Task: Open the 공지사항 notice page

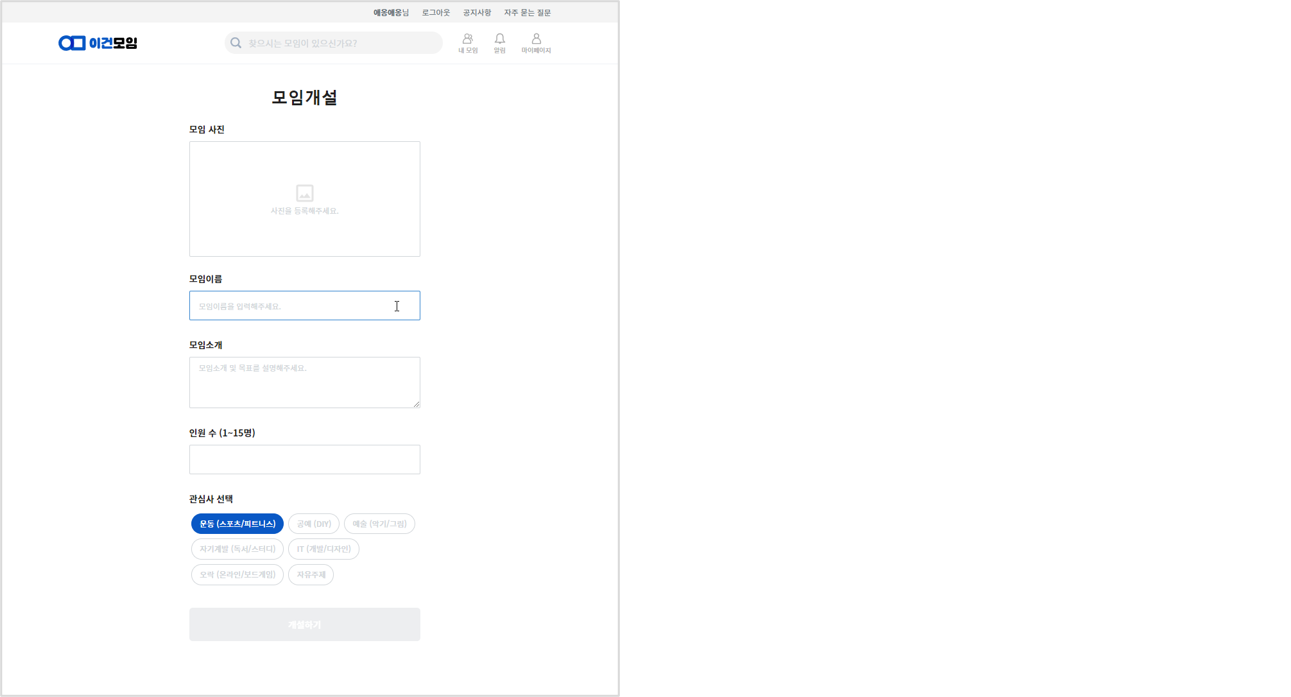Action: coord(477,12)
